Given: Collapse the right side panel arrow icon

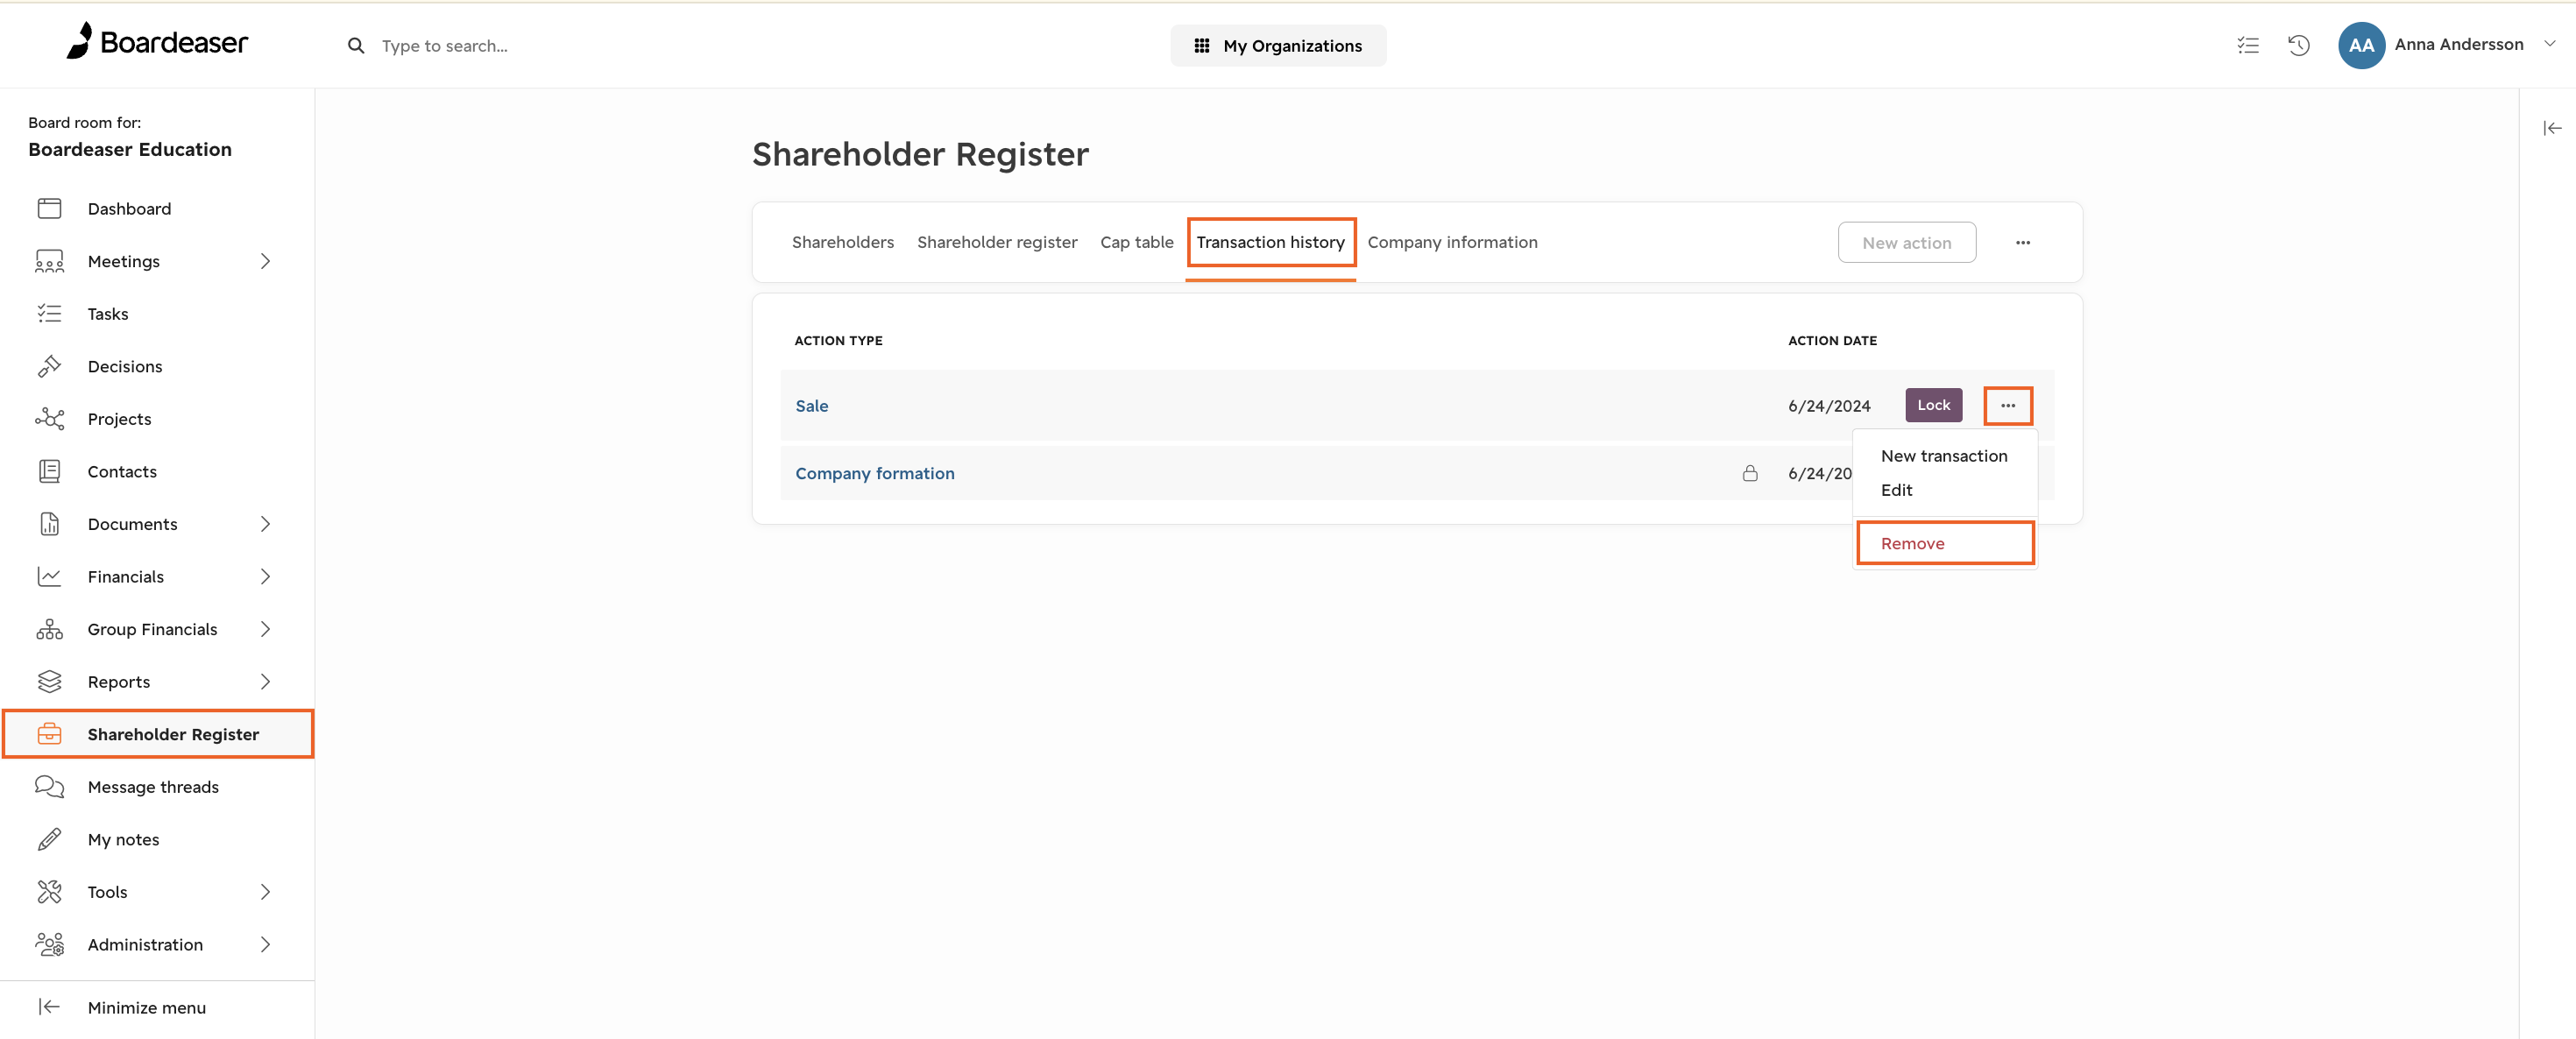Looking at the screenshot, I should [x=2552, y=128].
